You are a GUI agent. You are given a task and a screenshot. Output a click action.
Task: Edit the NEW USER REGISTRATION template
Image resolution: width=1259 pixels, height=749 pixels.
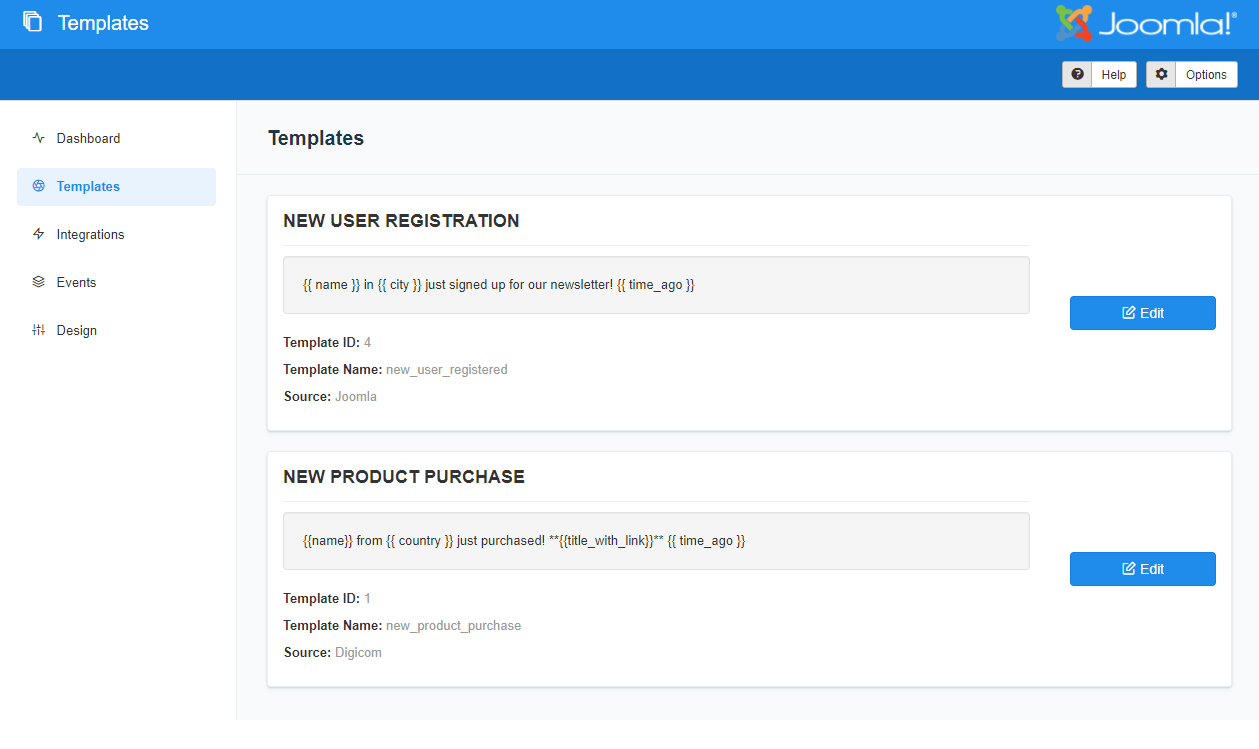[1142, 312]
